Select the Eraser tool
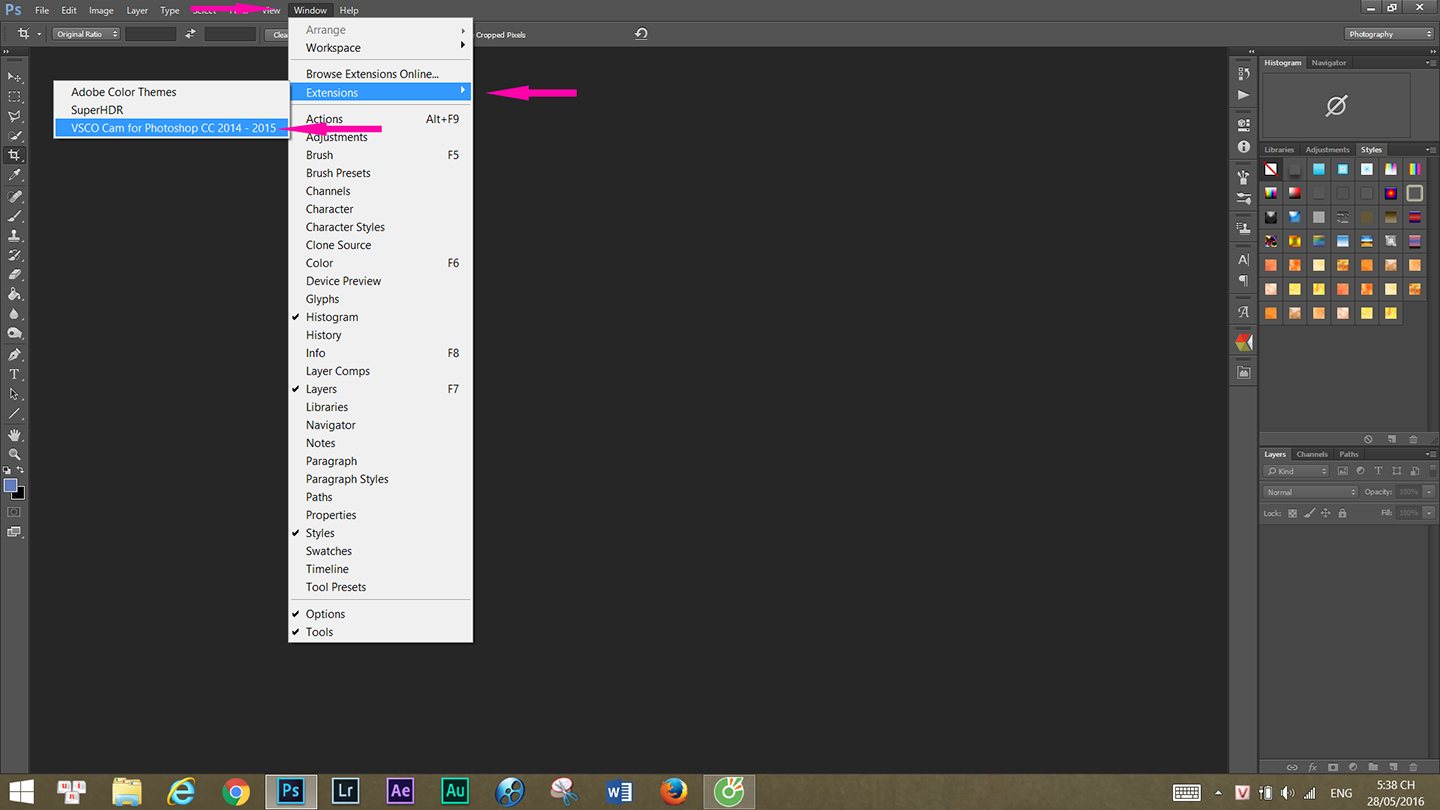Image resolution: width=1440 pixels, height=810 pixels. click(x=14, y=275)
